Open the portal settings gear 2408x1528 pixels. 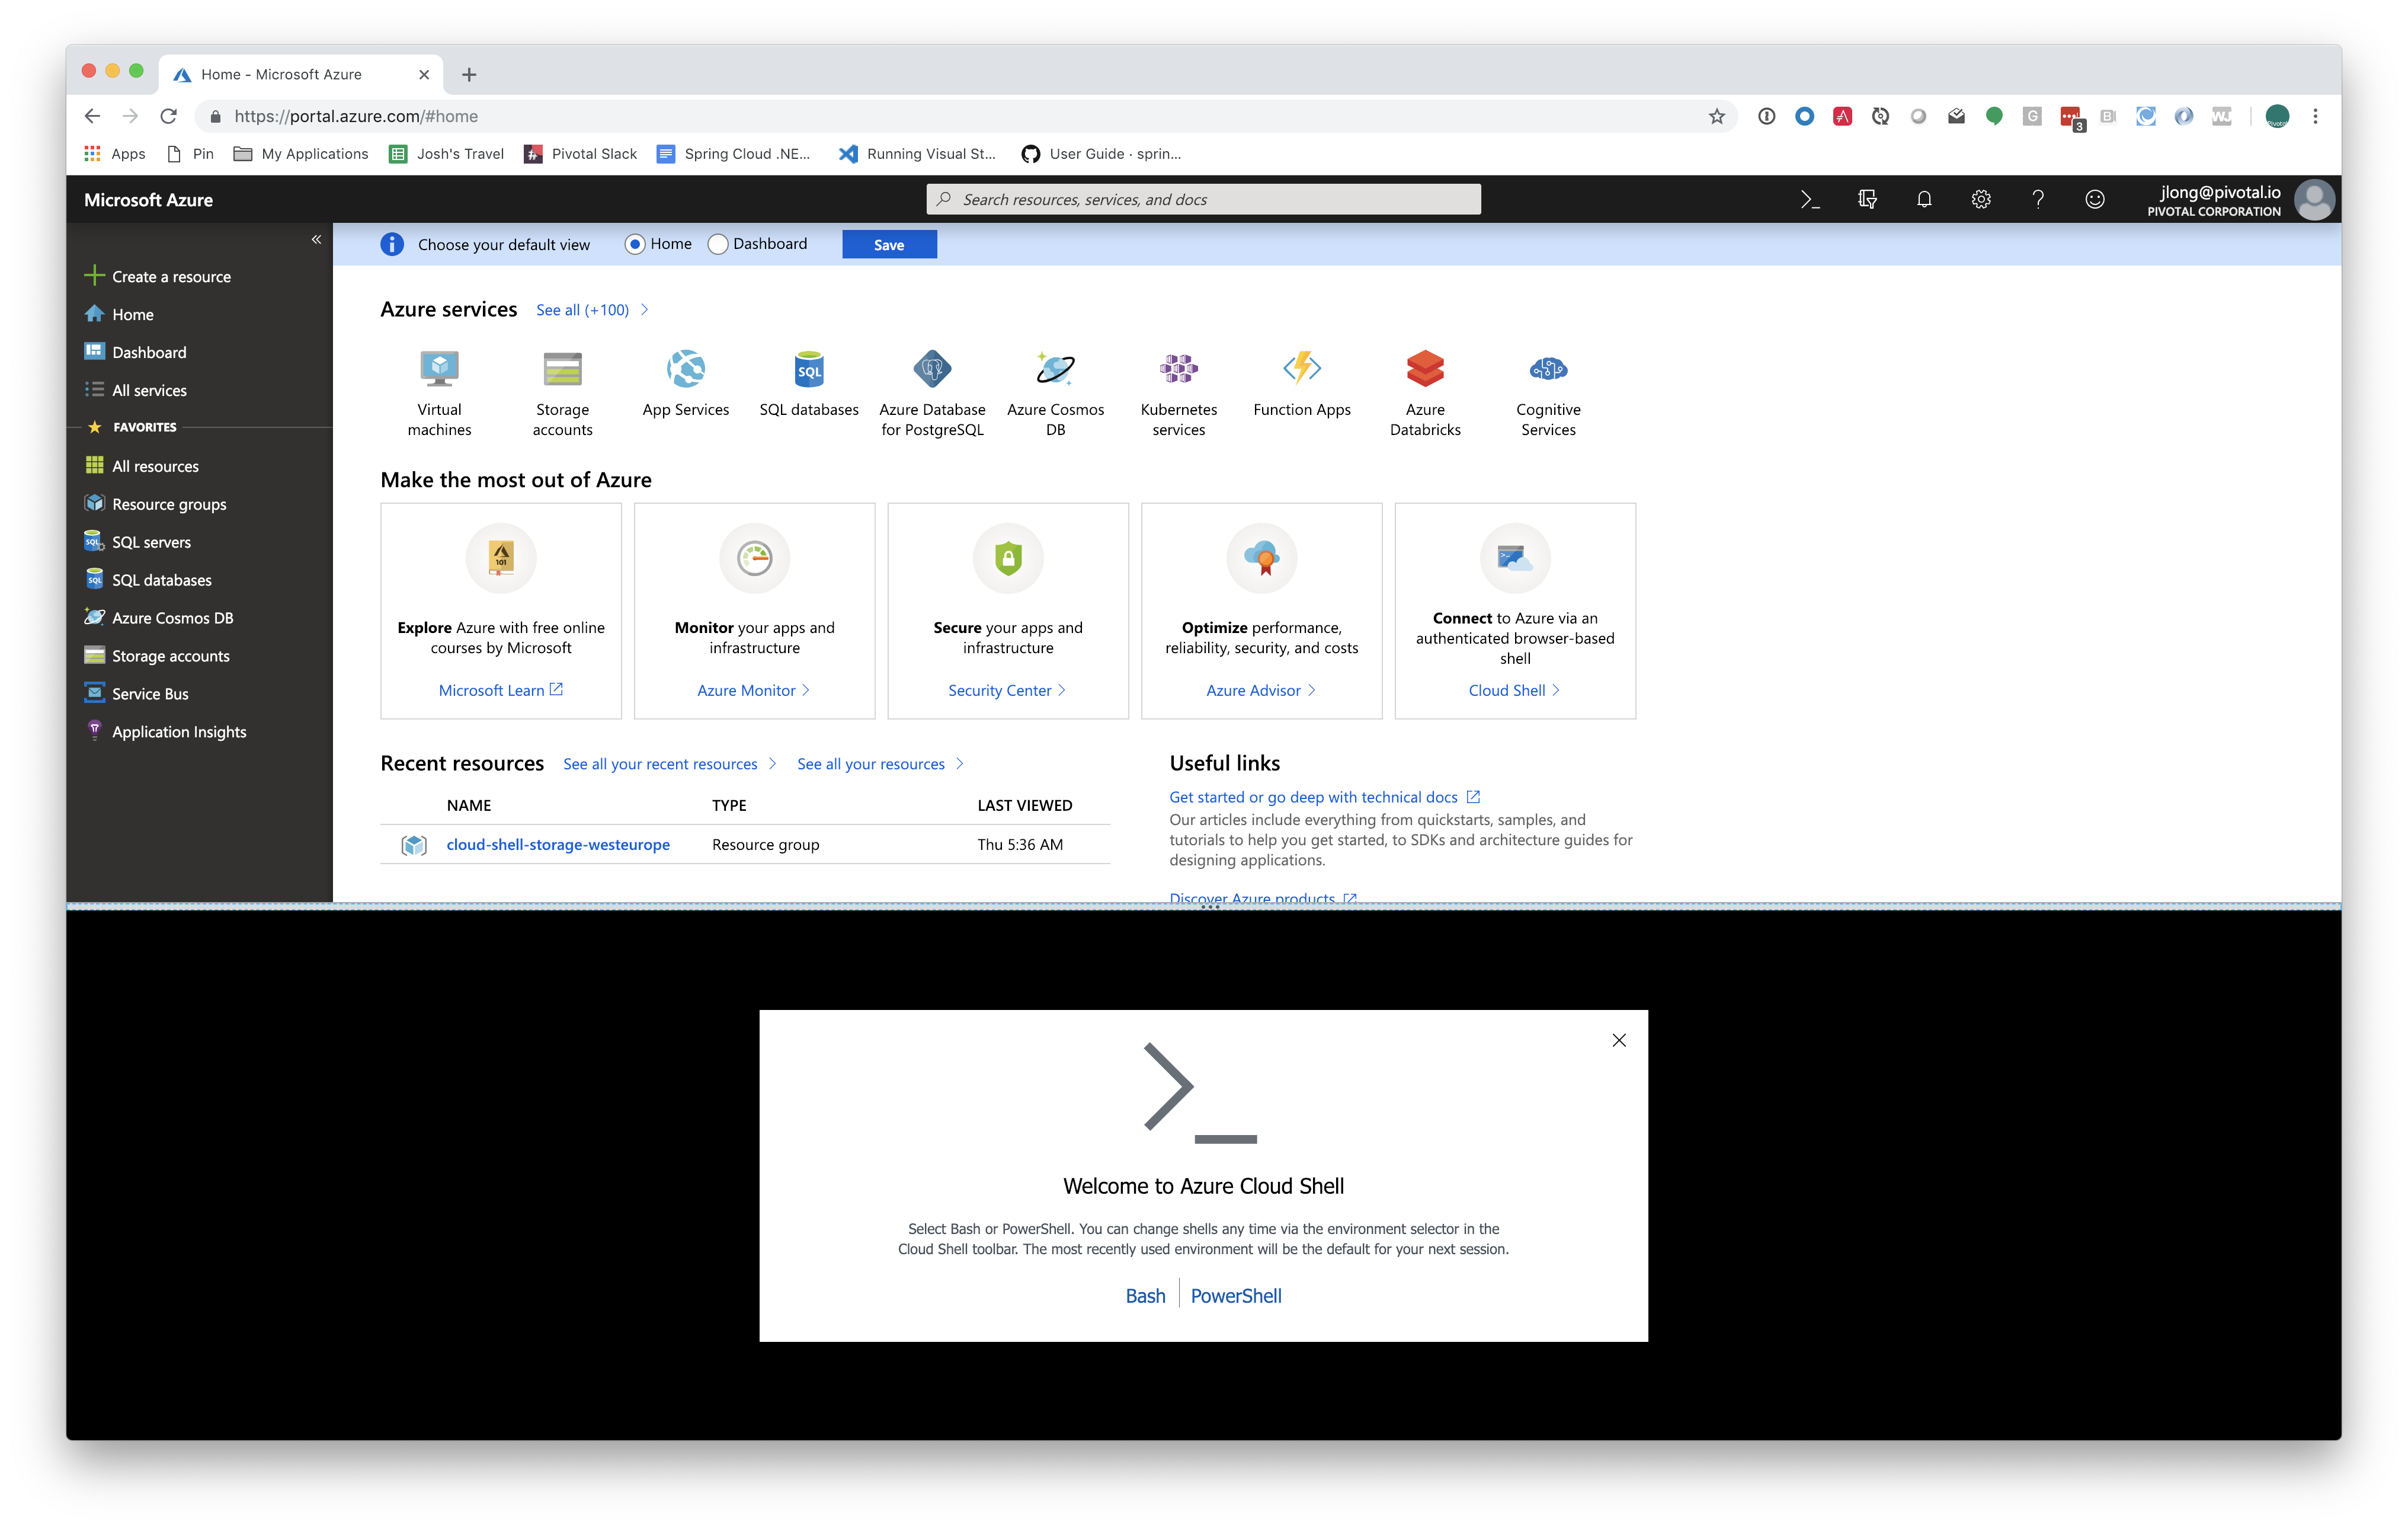[x=1980, y=199]
